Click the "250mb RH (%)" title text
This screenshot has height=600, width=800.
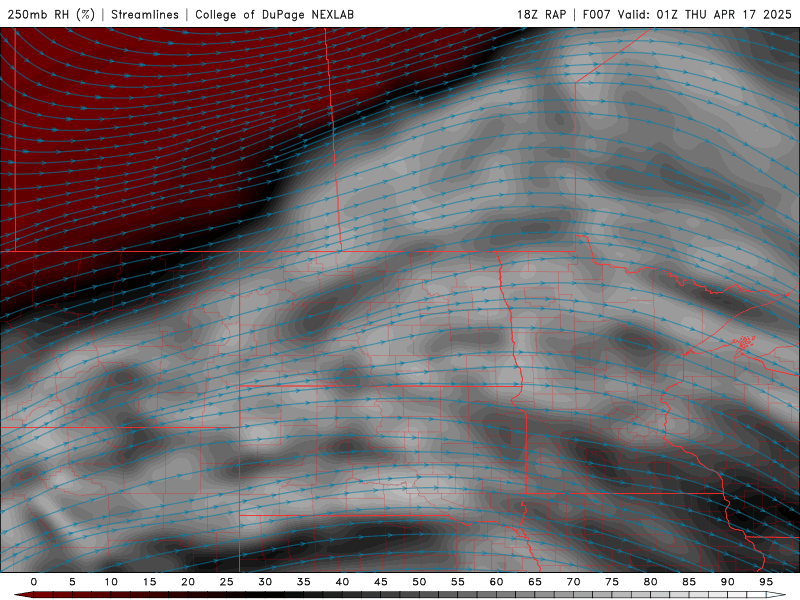pyautogui.click(x=51, y=14)
